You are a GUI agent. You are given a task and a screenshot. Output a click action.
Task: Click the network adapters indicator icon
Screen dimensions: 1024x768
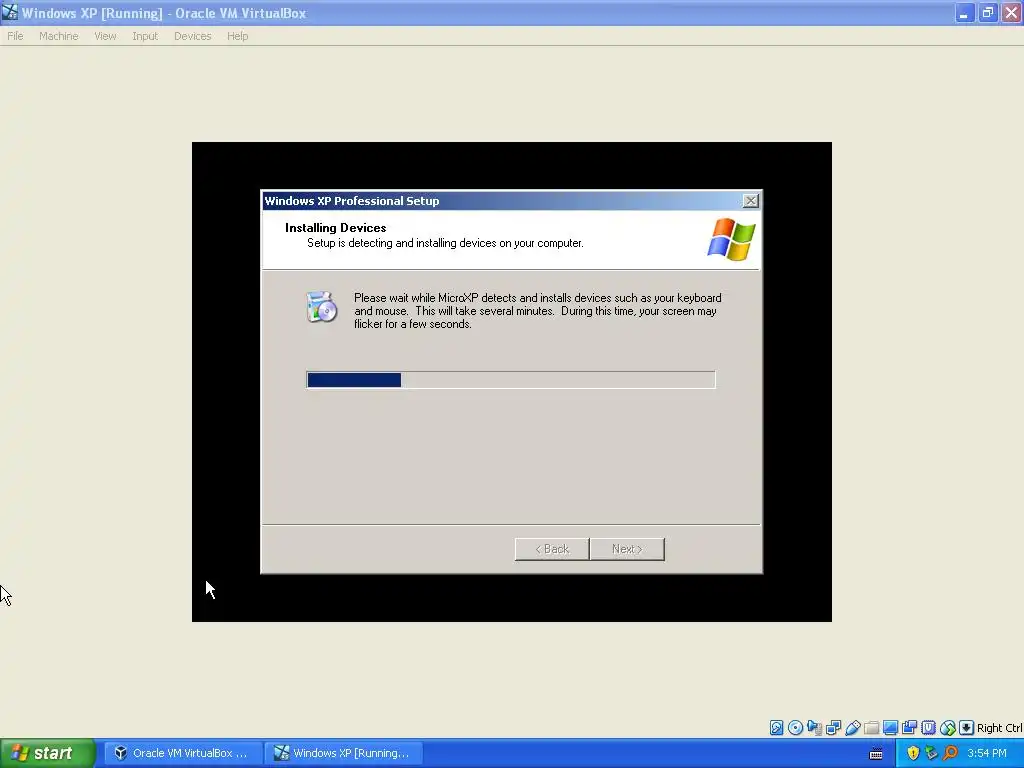833,728
